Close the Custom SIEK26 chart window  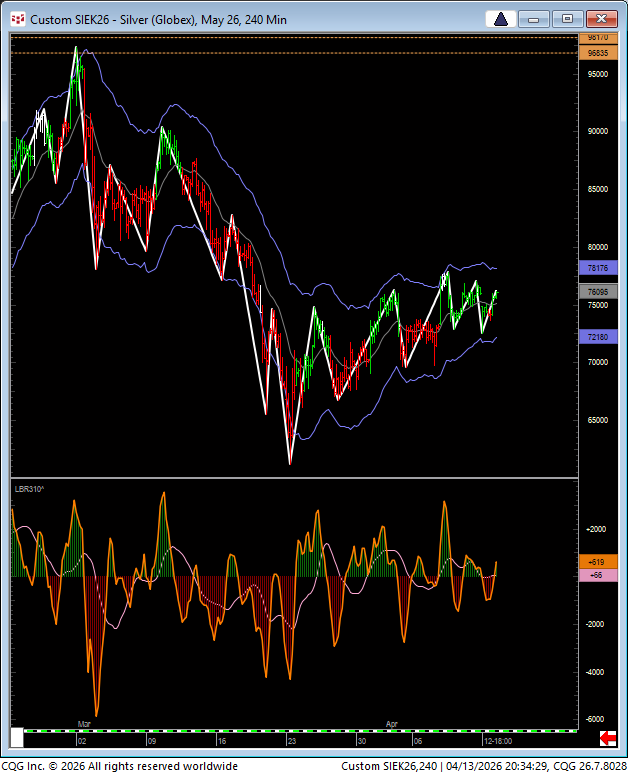pyautogui.click(x=601, y=19)
